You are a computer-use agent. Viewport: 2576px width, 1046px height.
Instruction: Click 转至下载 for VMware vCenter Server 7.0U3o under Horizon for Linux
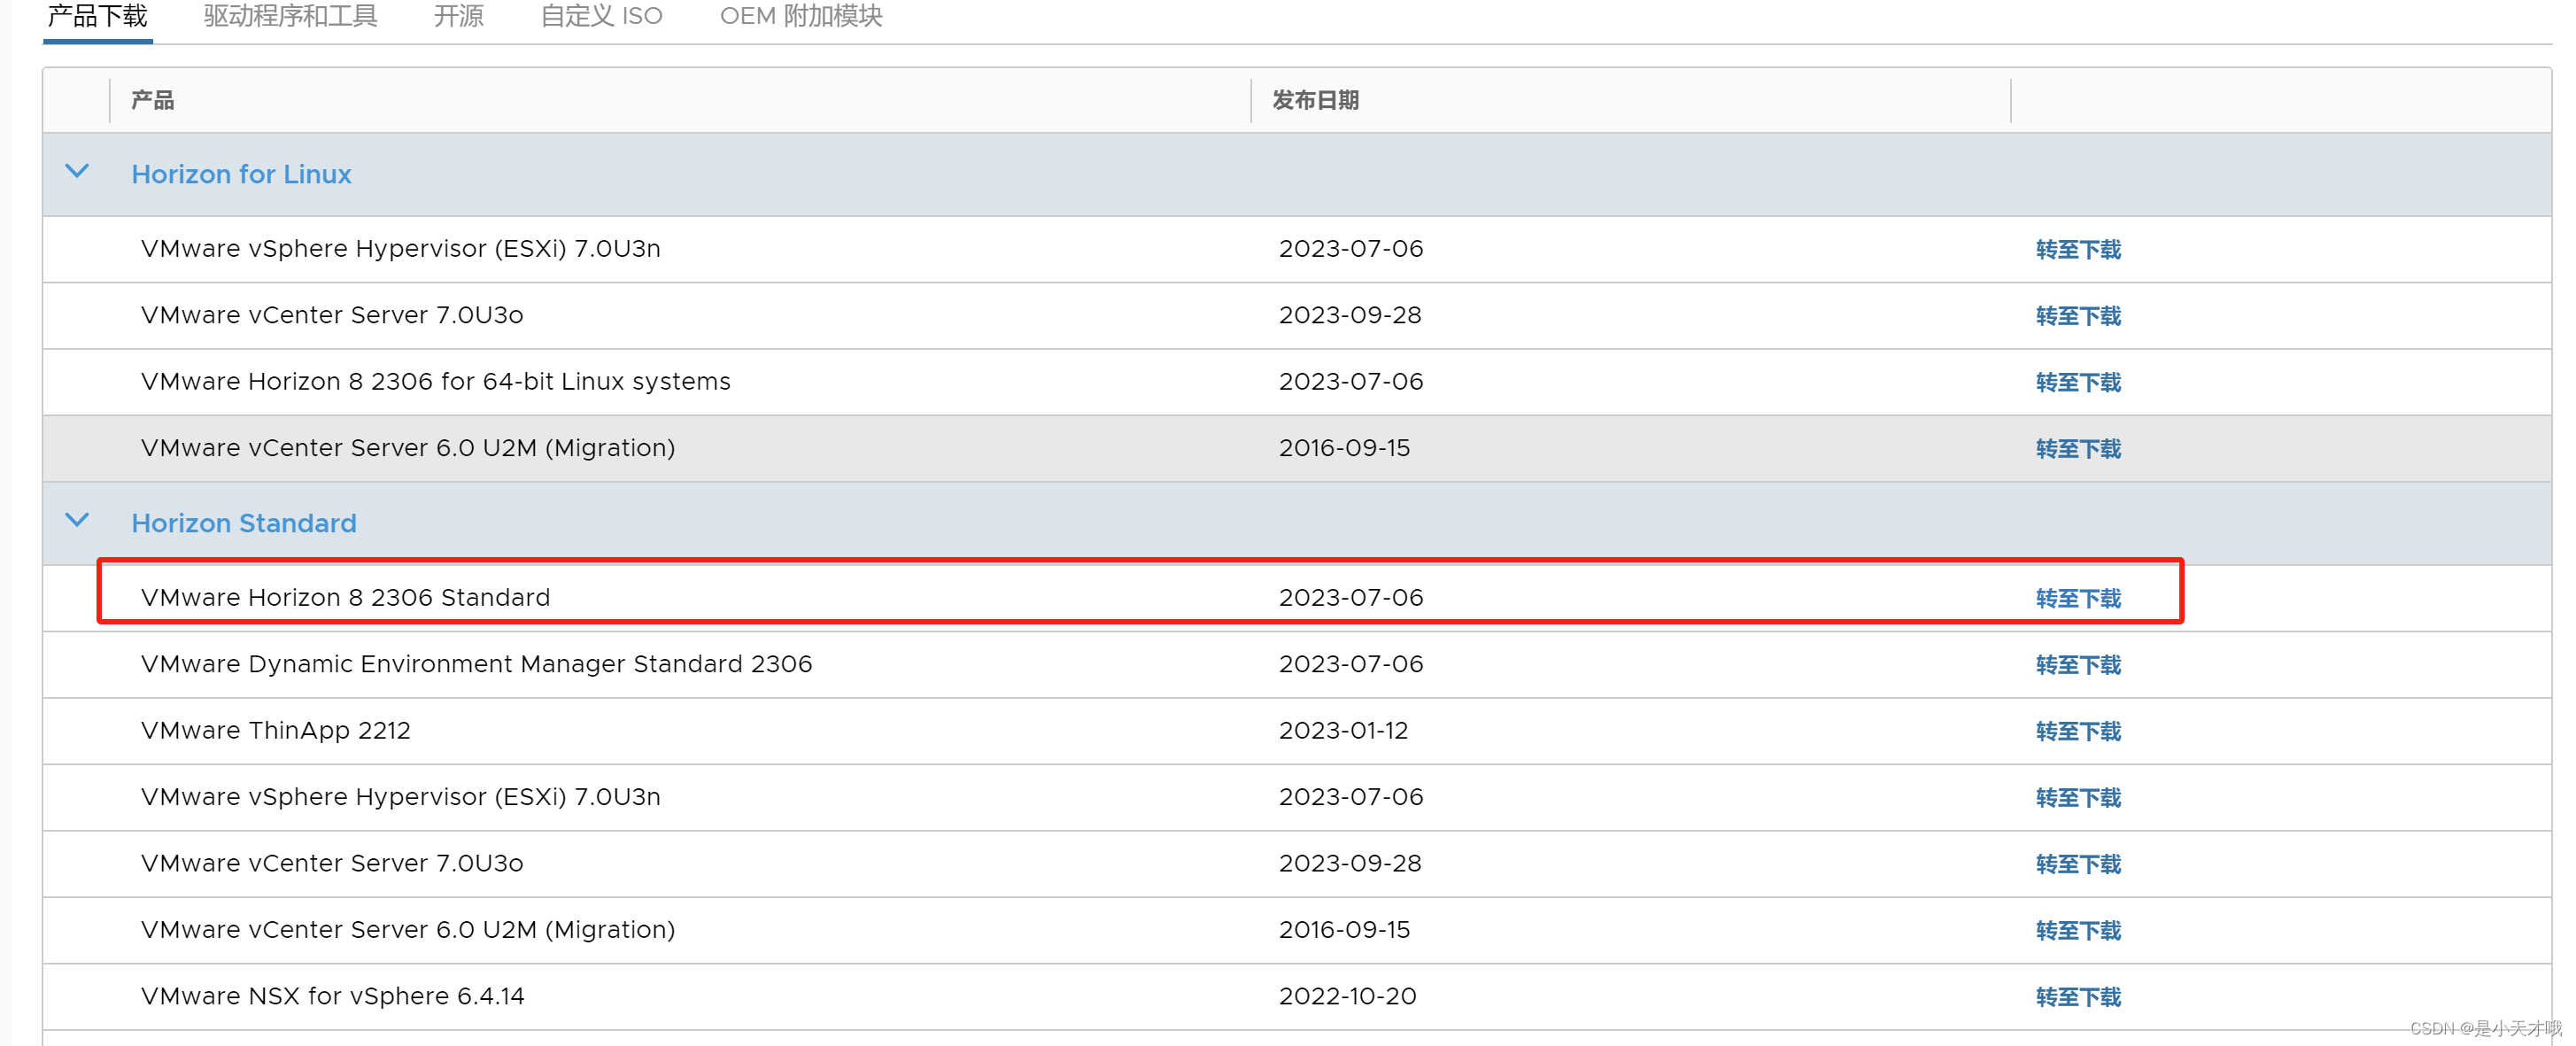tap(2078, 316)
